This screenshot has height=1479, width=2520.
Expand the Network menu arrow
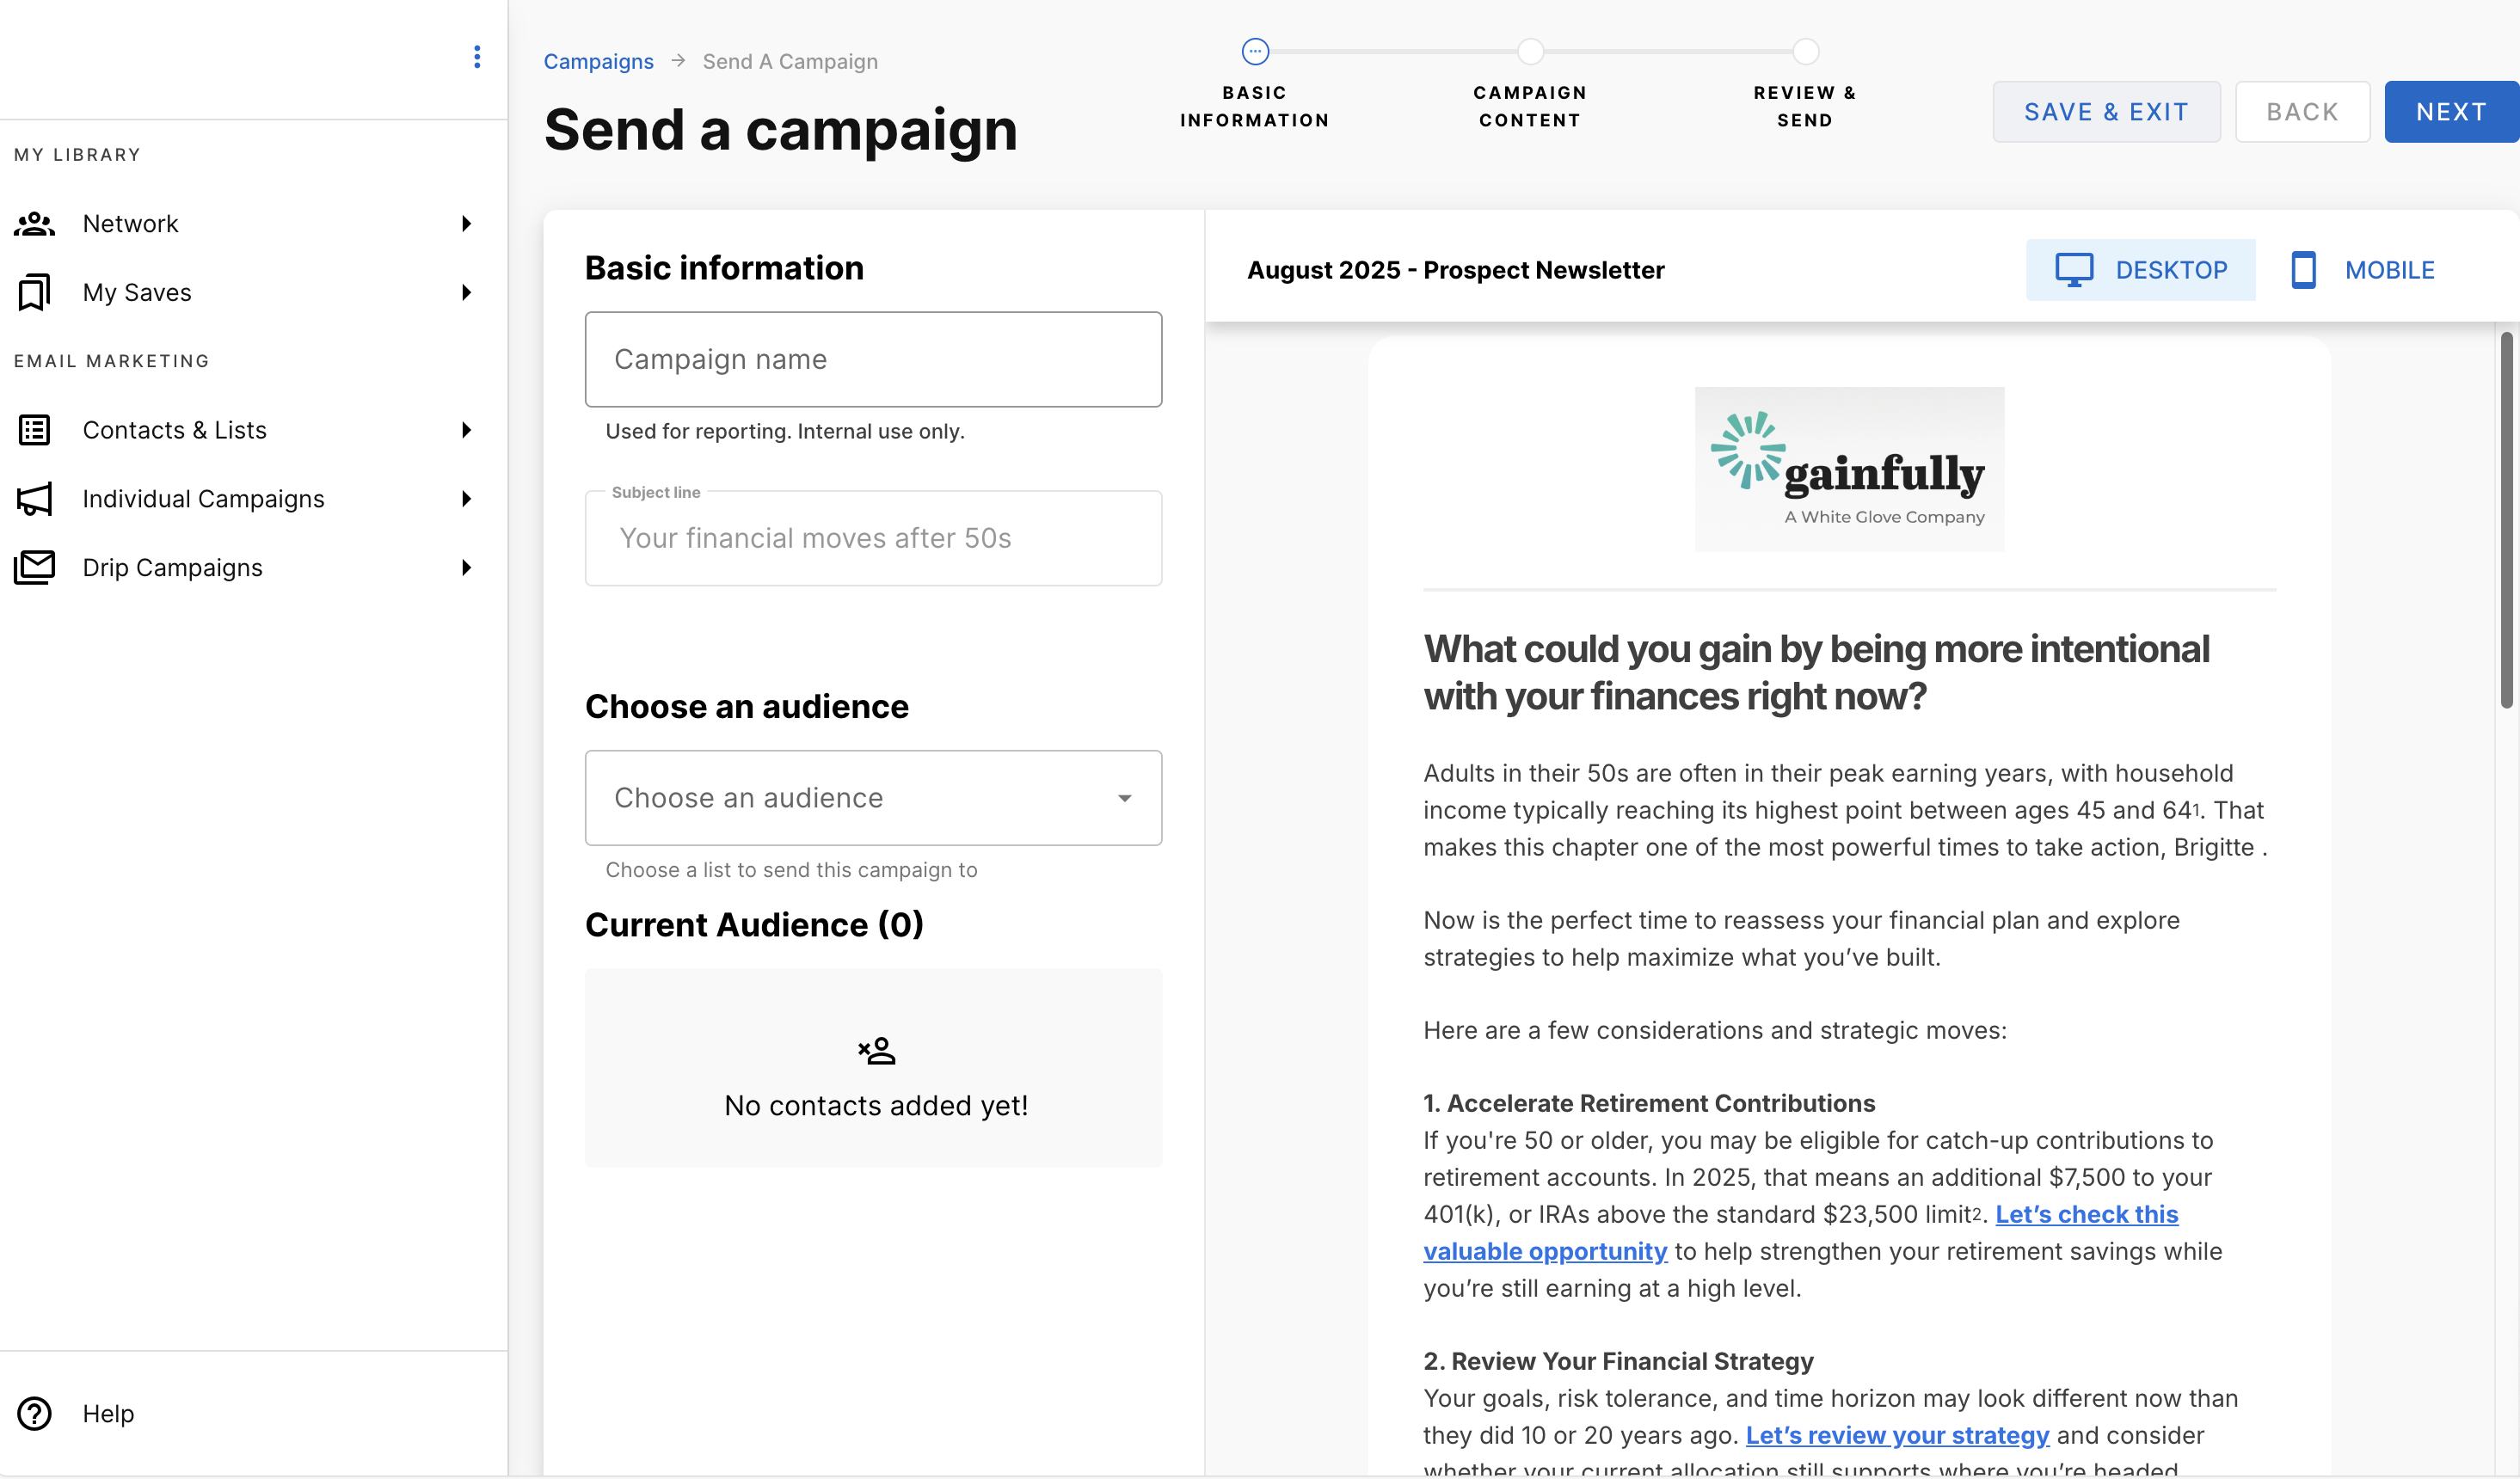click(466, 223)
